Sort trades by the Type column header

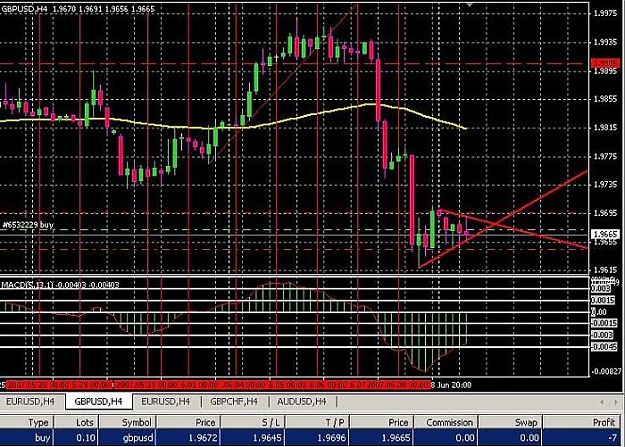[x=27, y=422]
